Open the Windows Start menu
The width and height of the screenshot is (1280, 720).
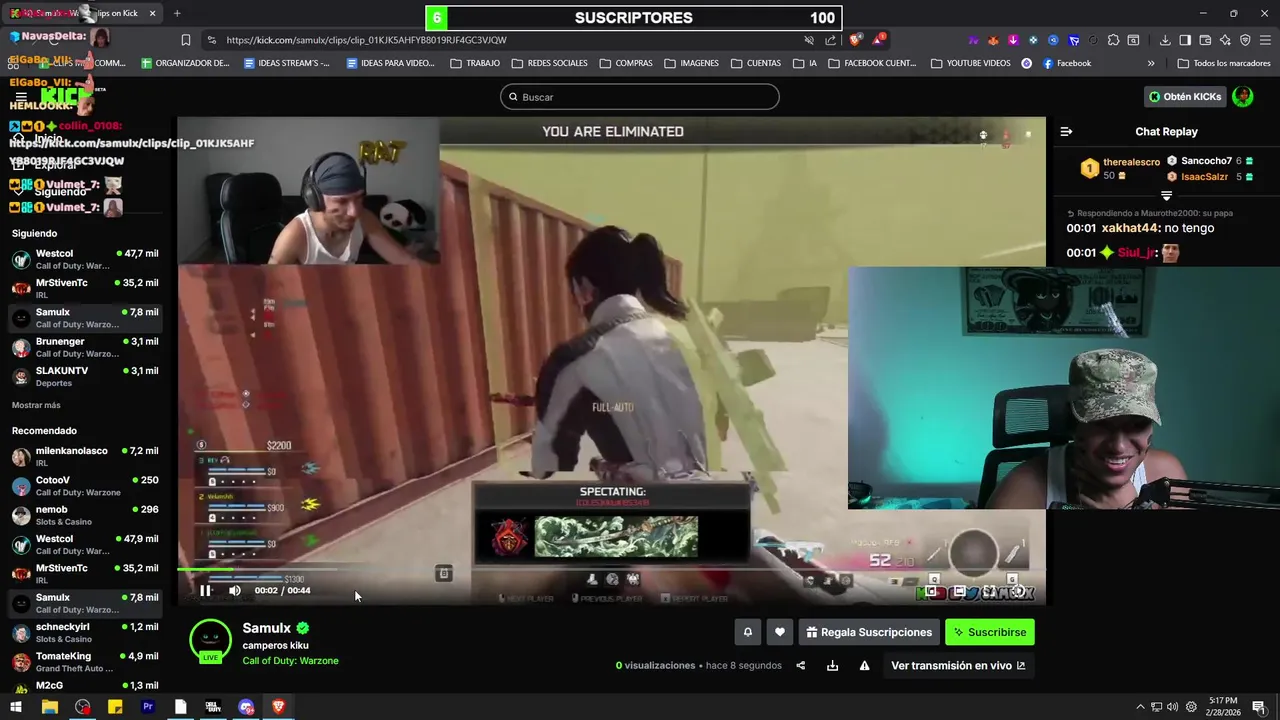[16, 707]
